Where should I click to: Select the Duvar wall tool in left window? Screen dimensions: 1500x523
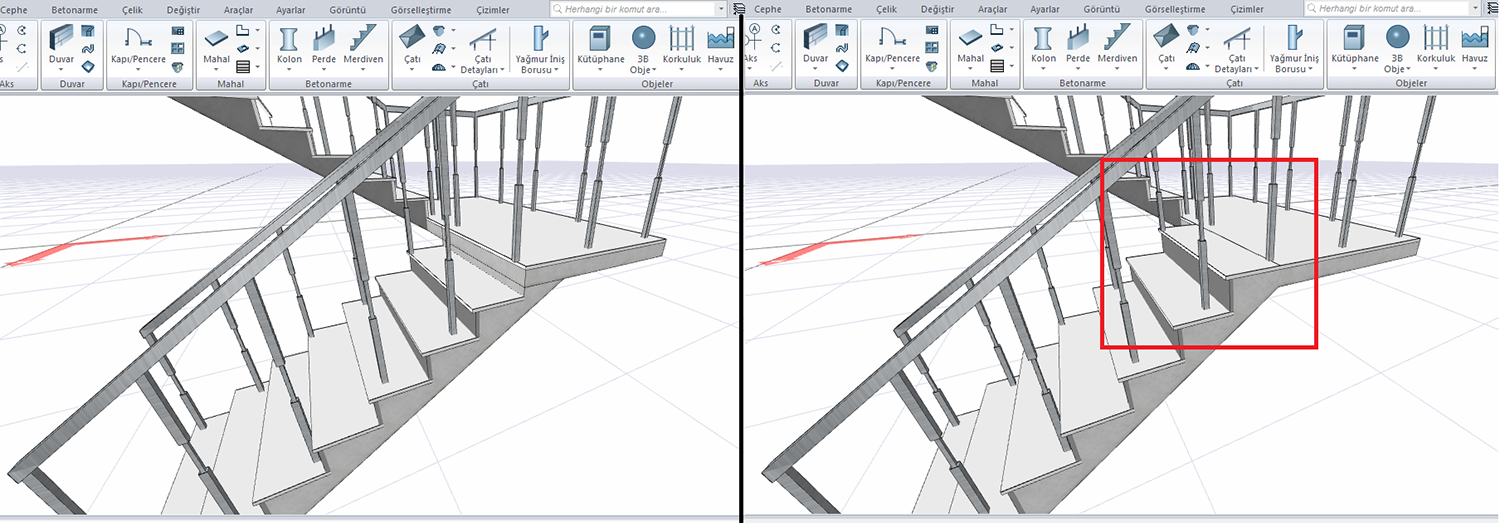tap(61, 46)
